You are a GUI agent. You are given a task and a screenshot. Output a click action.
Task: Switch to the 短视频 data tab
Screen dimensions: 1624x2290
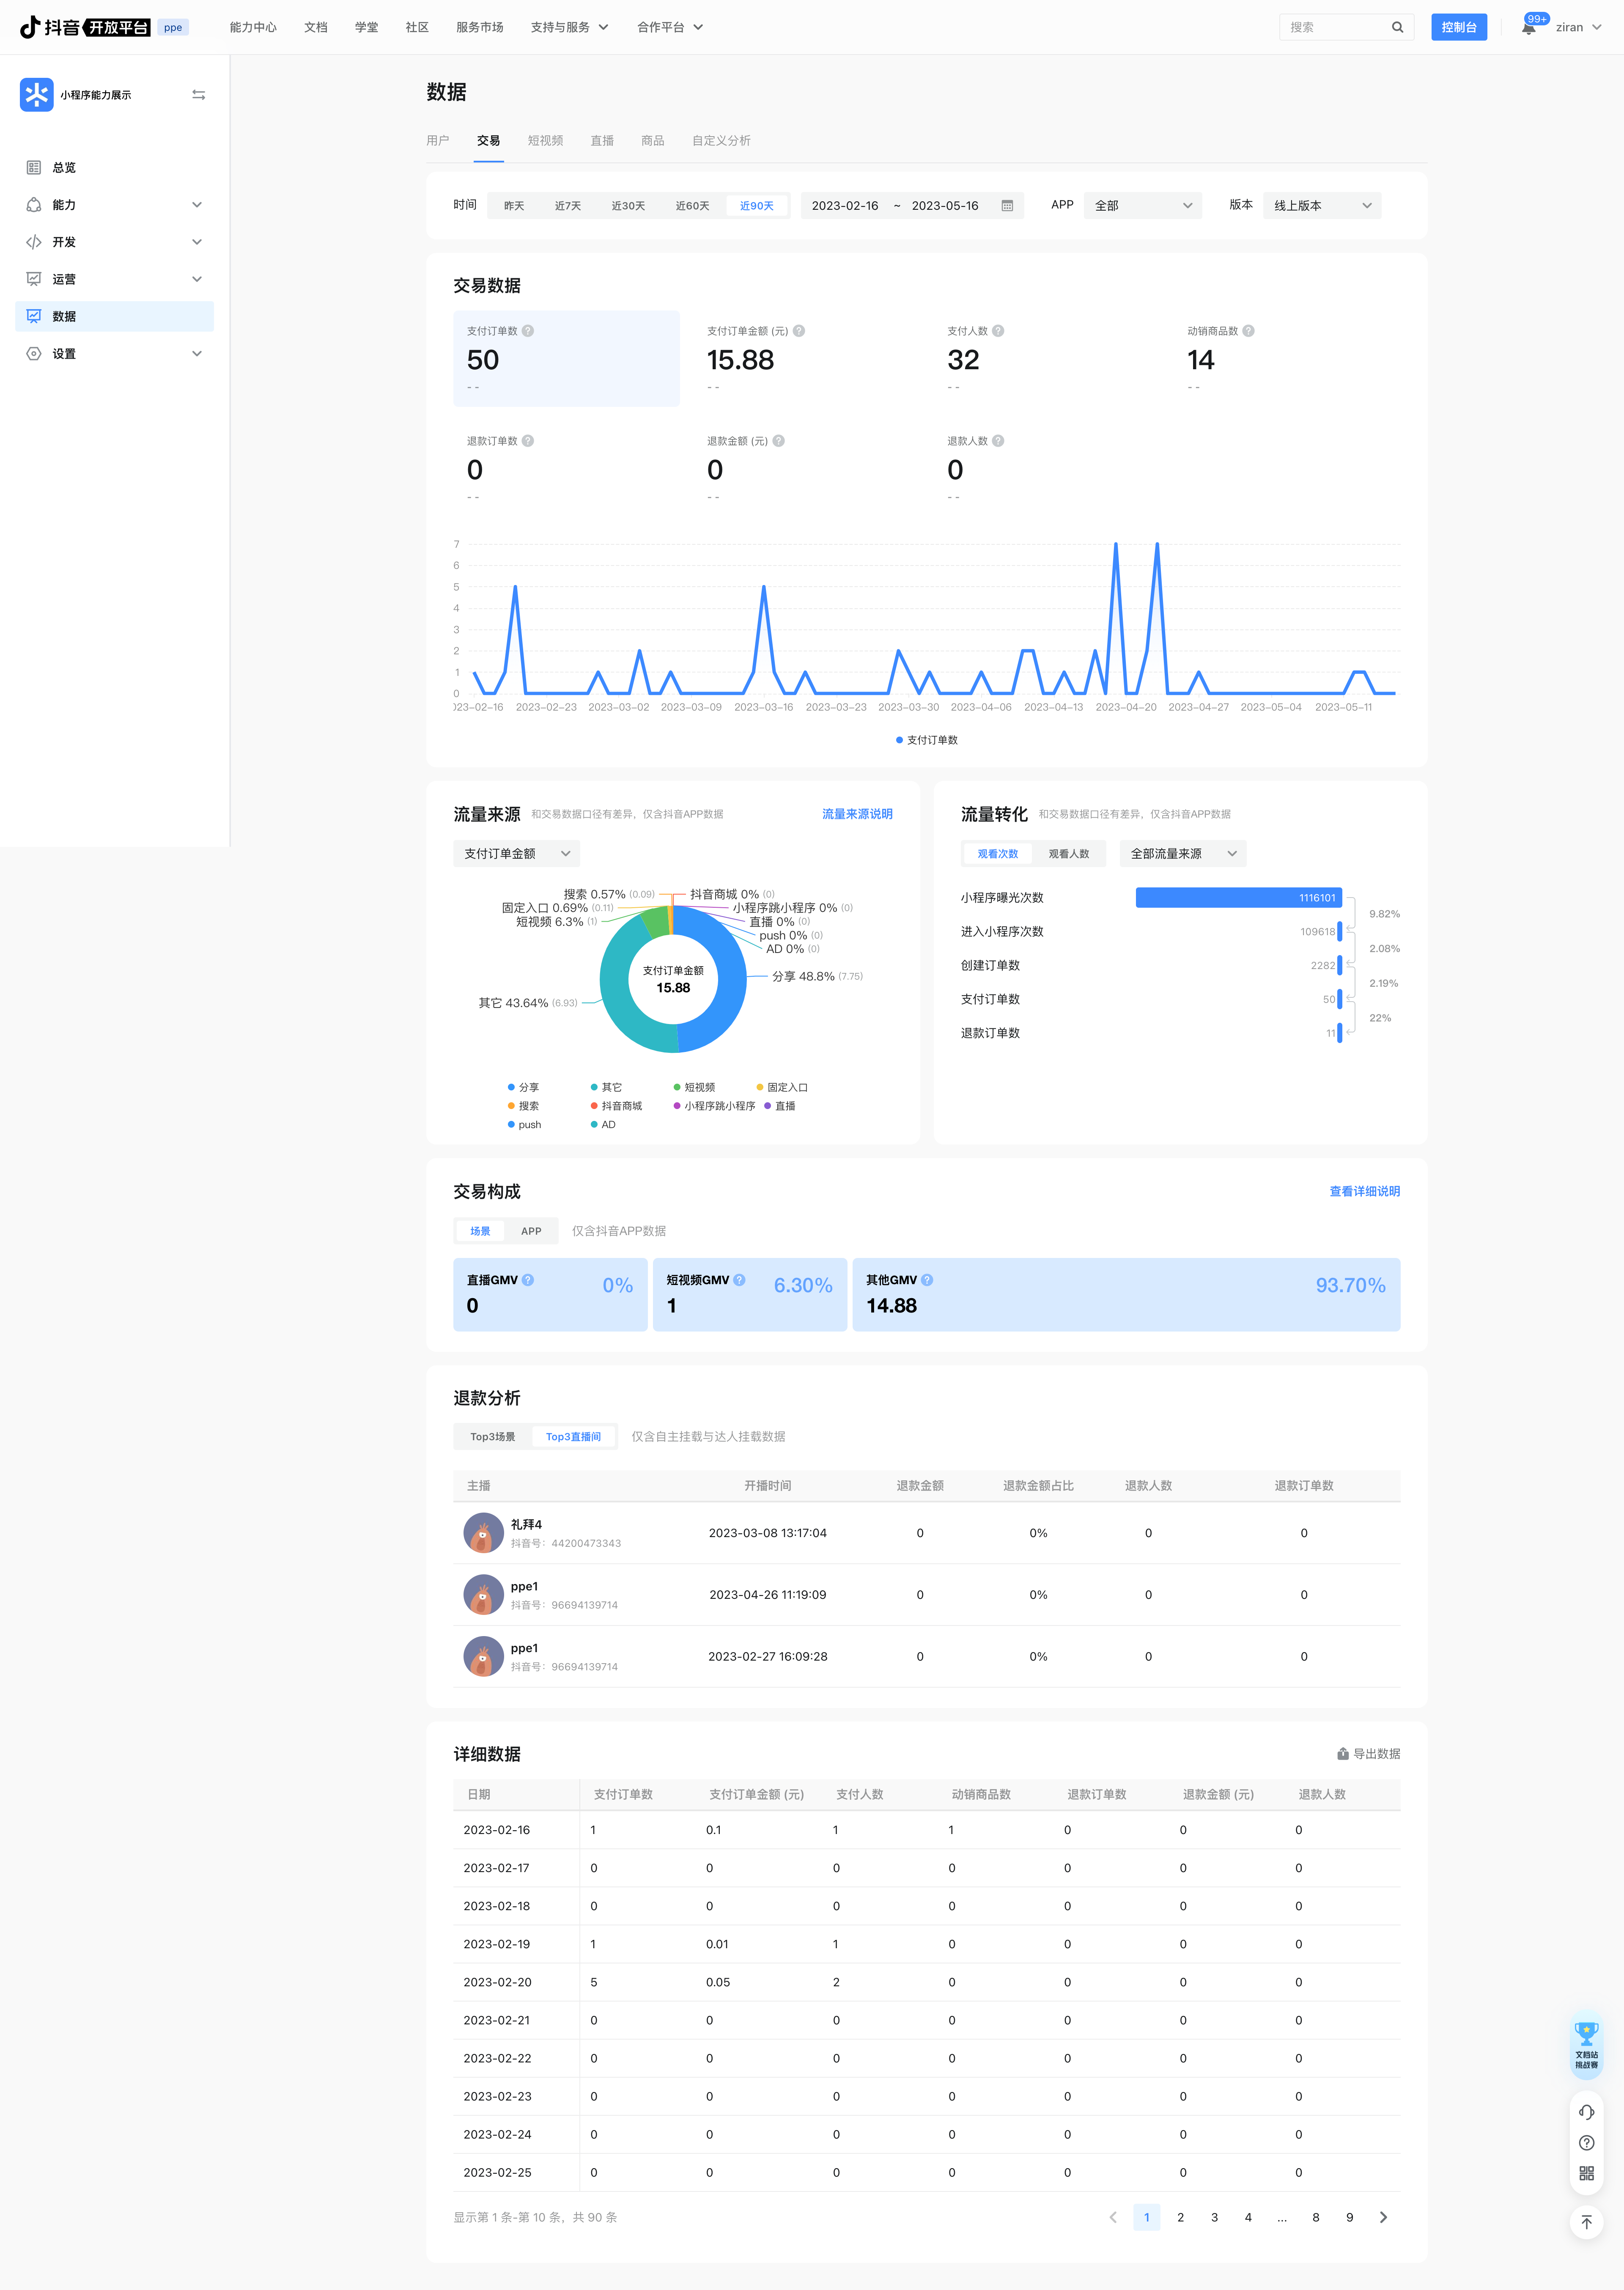pyautogui.click(x=546, y=141)
